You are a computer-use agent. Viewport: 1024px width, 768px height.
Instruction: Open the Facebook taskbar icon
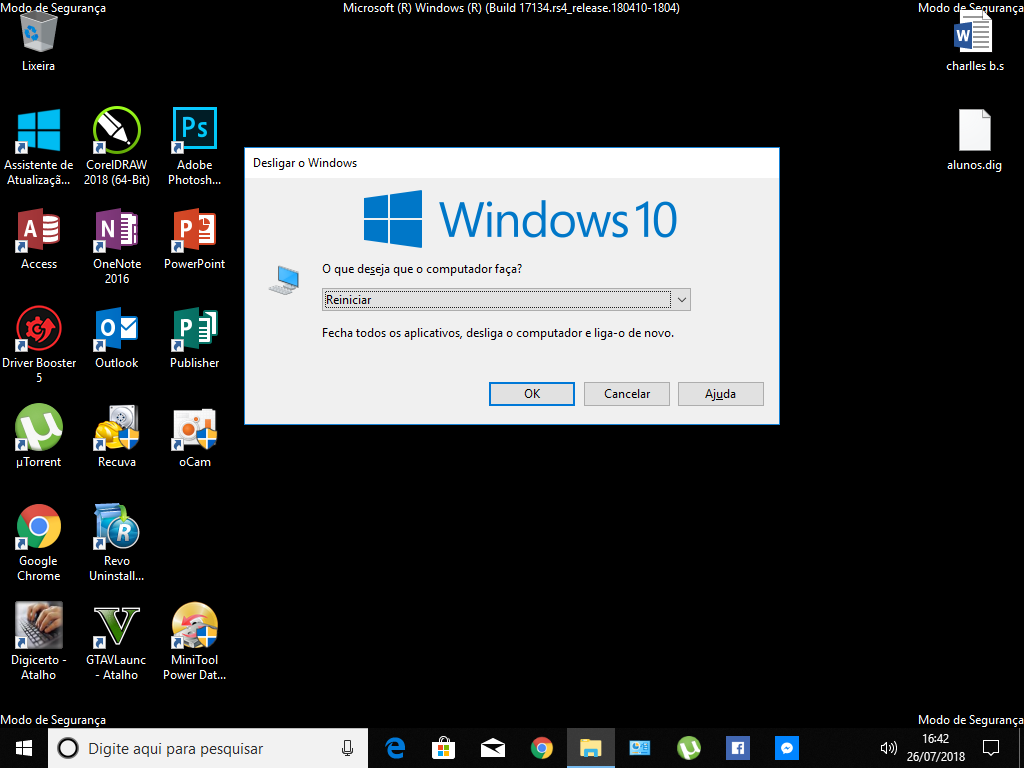[x=737, y=748]
